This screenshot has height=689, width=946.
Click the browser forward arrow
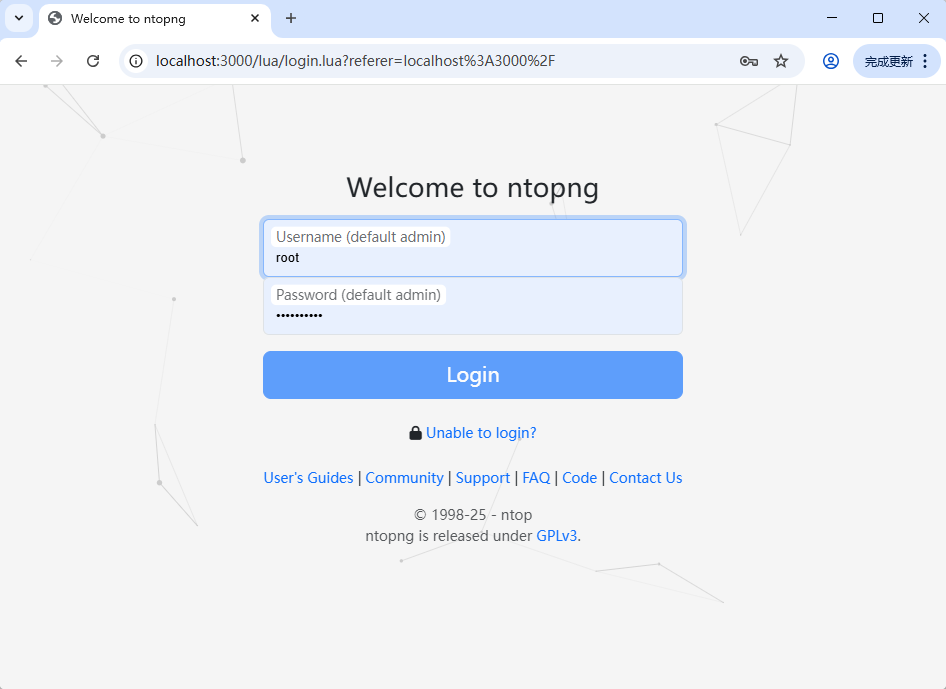point(57,61)
